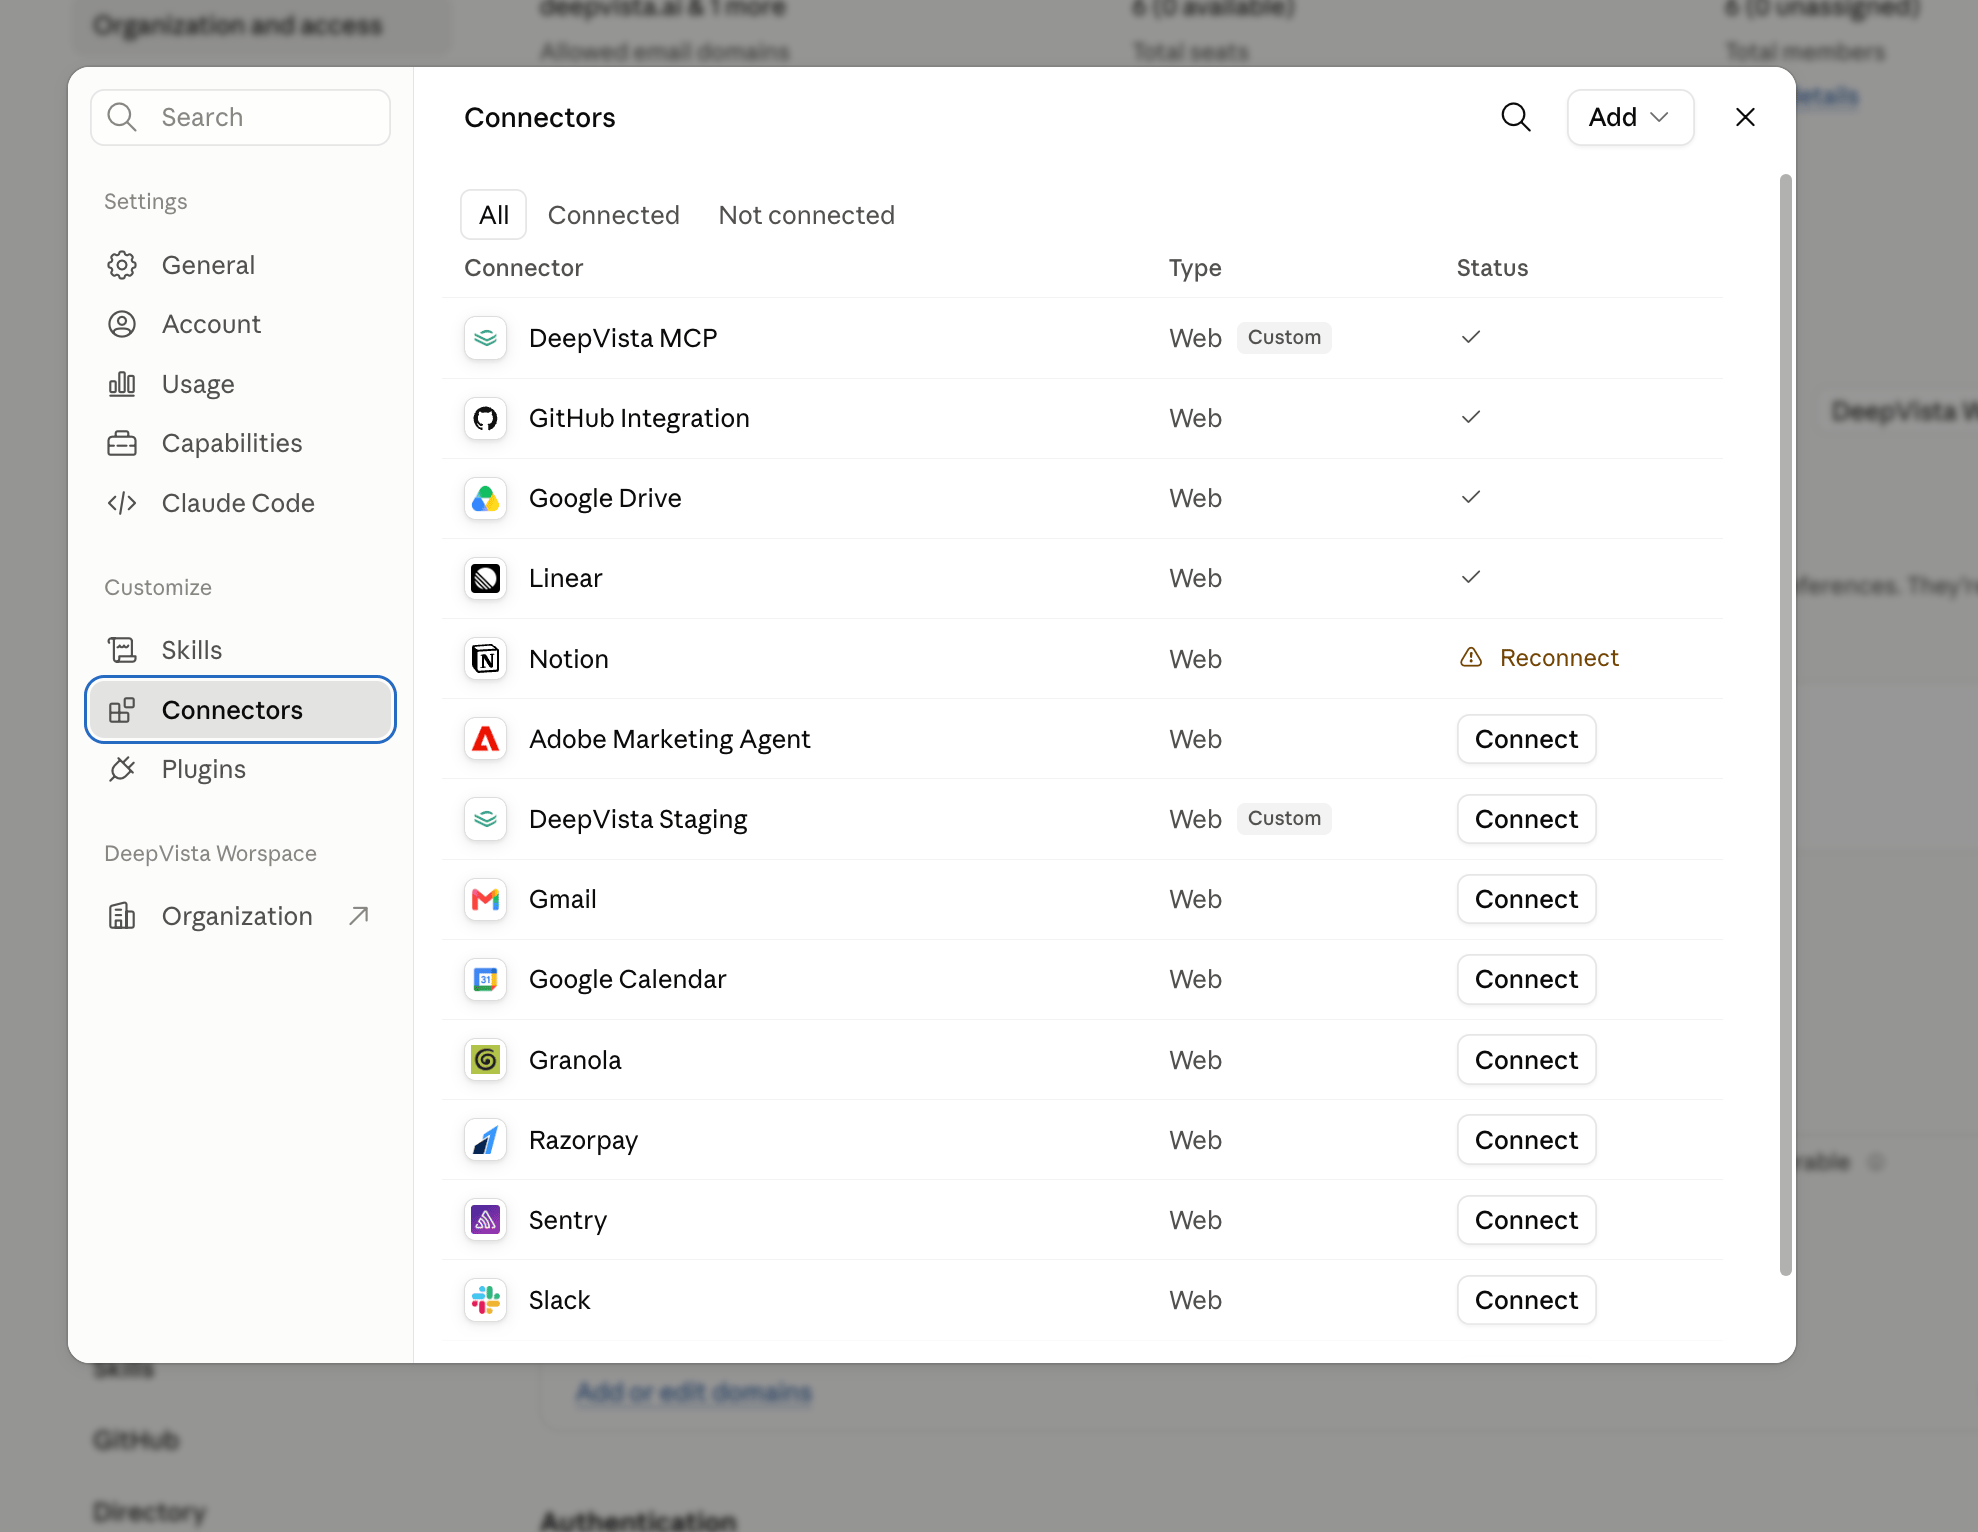Click the checkmark status for DeepVista MCP
The height and width of the screenshot is (1532, 1978).
[1471, 337]
